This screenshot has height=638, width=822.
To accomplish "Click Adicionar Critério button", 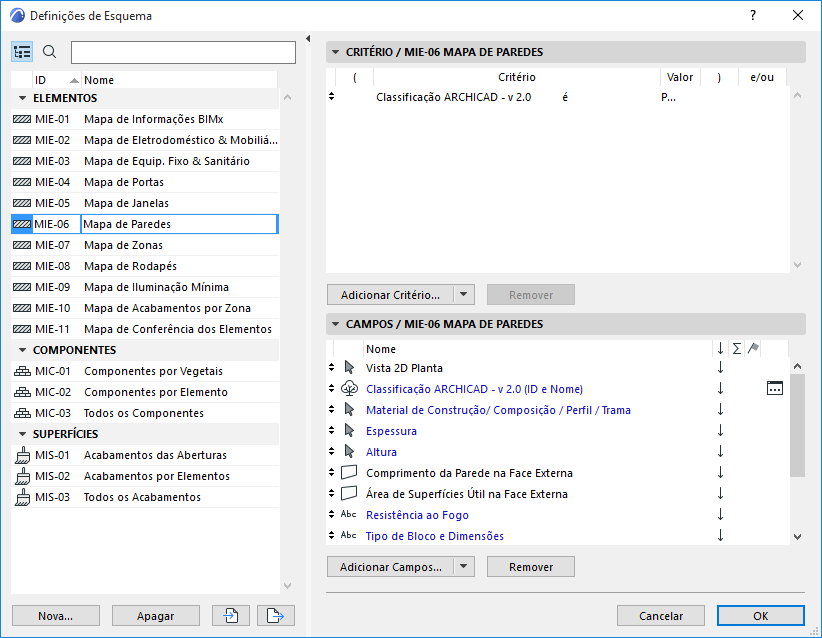I will coord(391,295).
